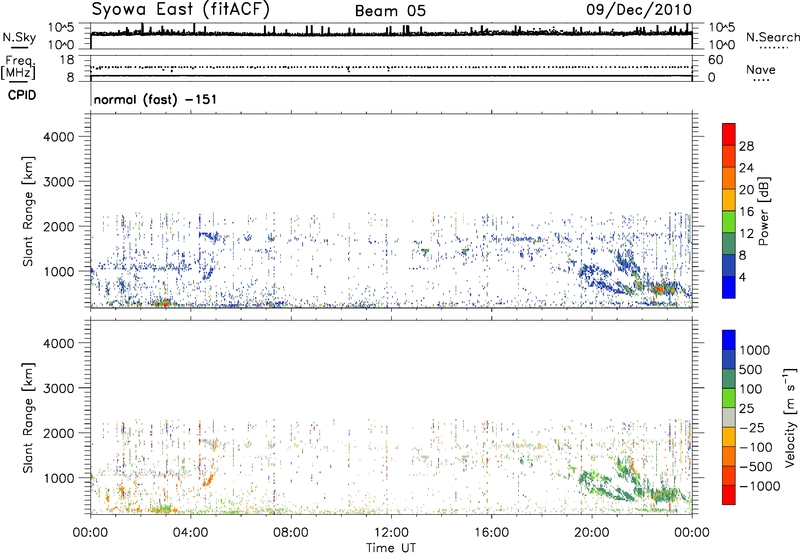
Task: Click the blue bottom of the Power colorbar
Action: pos(729,287)
